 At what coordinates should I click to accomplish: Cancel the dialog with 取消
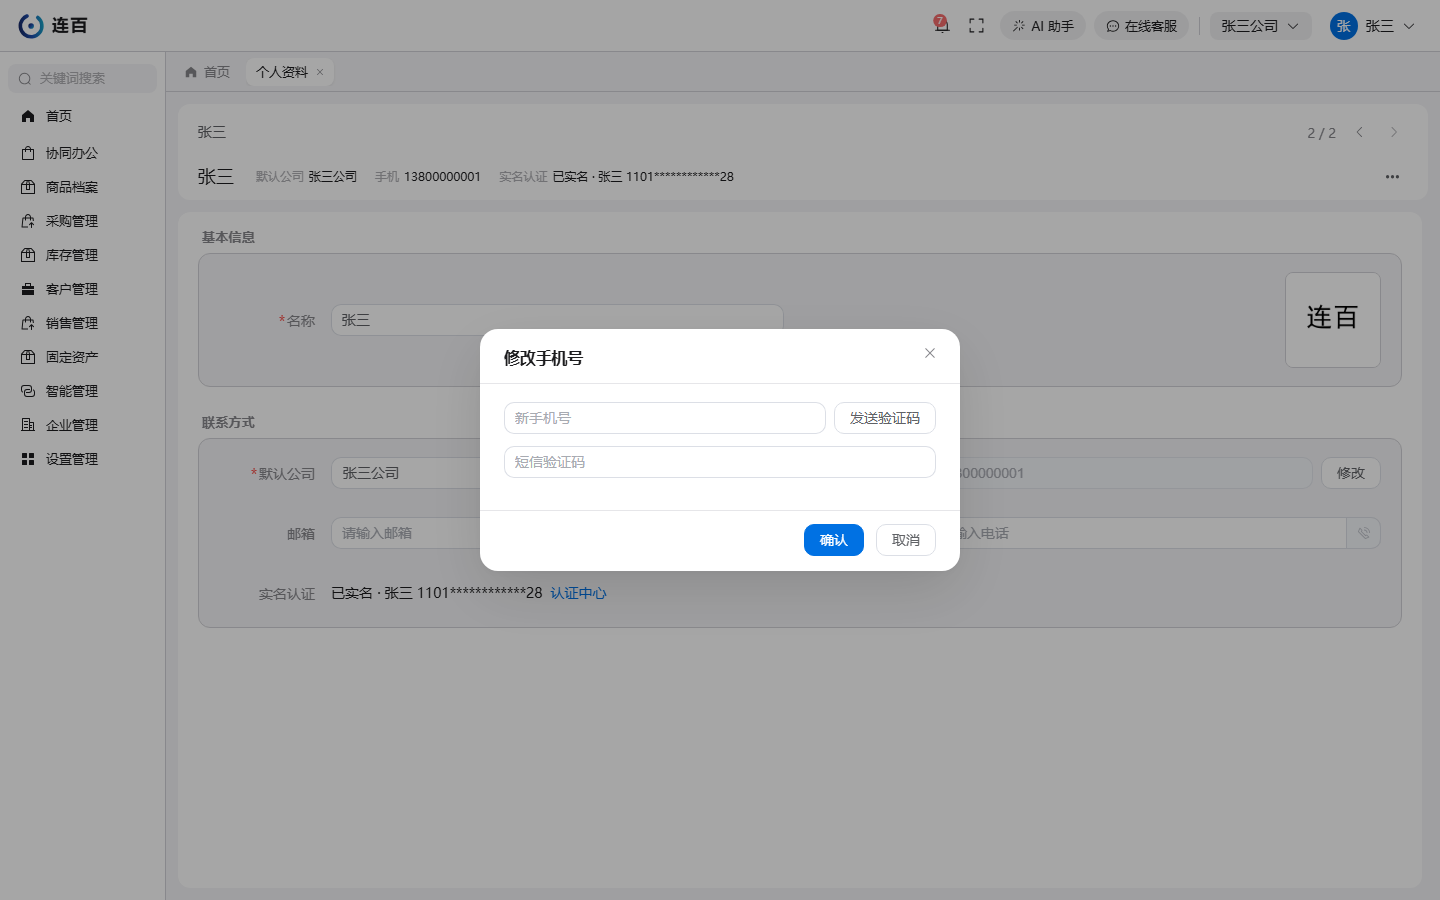click(x=906, y=540)
